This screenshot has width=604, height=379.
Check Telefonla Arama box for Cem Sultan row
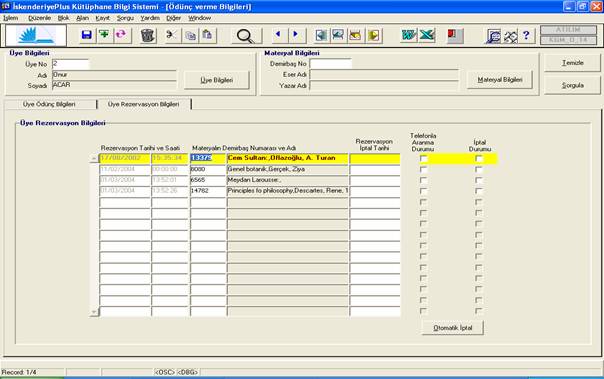(423, 158)
